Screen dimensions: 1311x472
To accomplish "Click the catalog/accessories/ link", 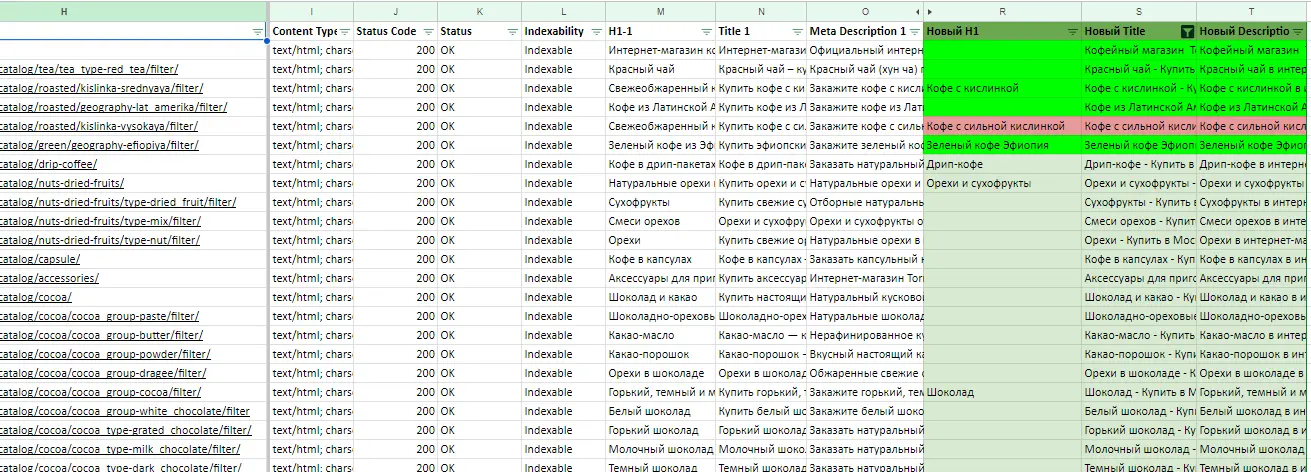I will [49, 278].
